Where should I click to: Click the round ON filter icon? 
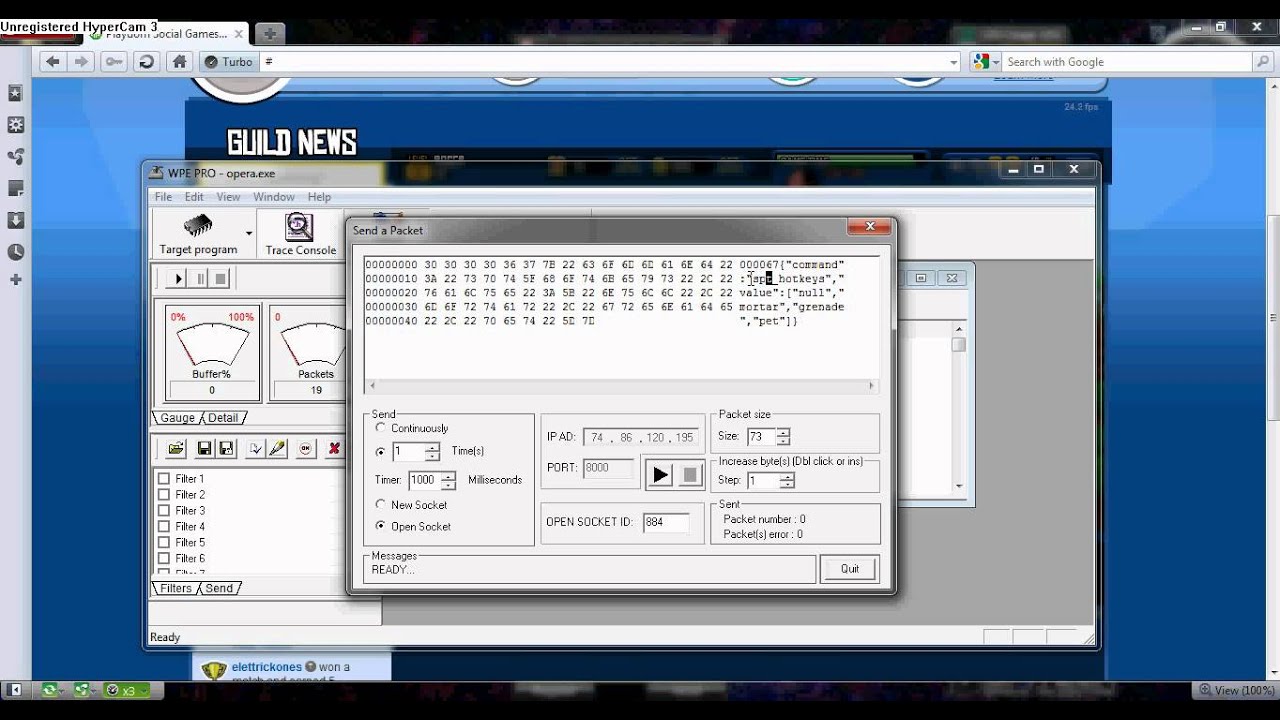coord(306,449)
